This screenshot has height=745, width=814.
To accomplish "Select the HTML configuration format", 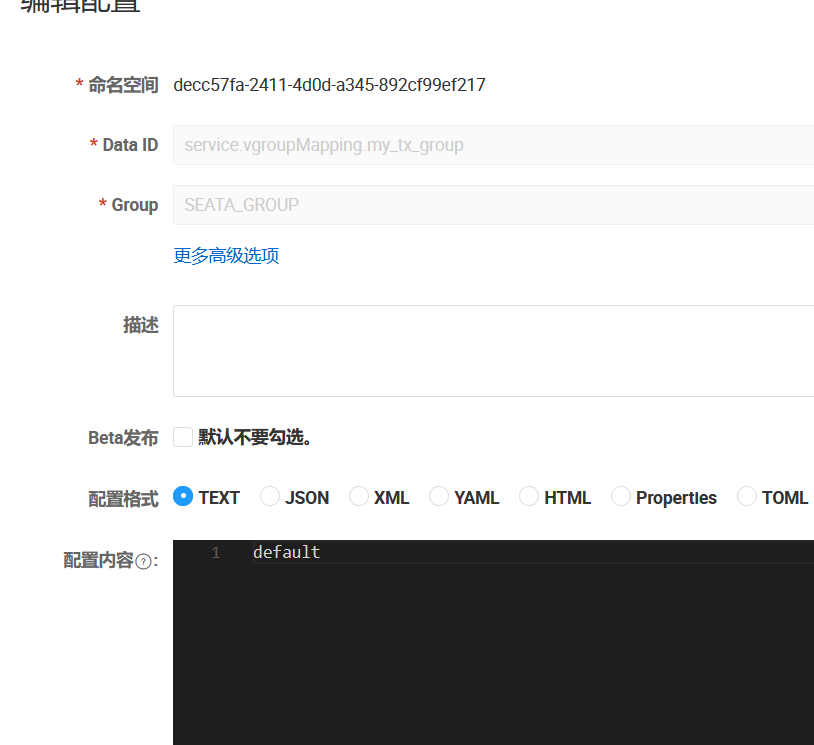I will [x=528, y=497].
